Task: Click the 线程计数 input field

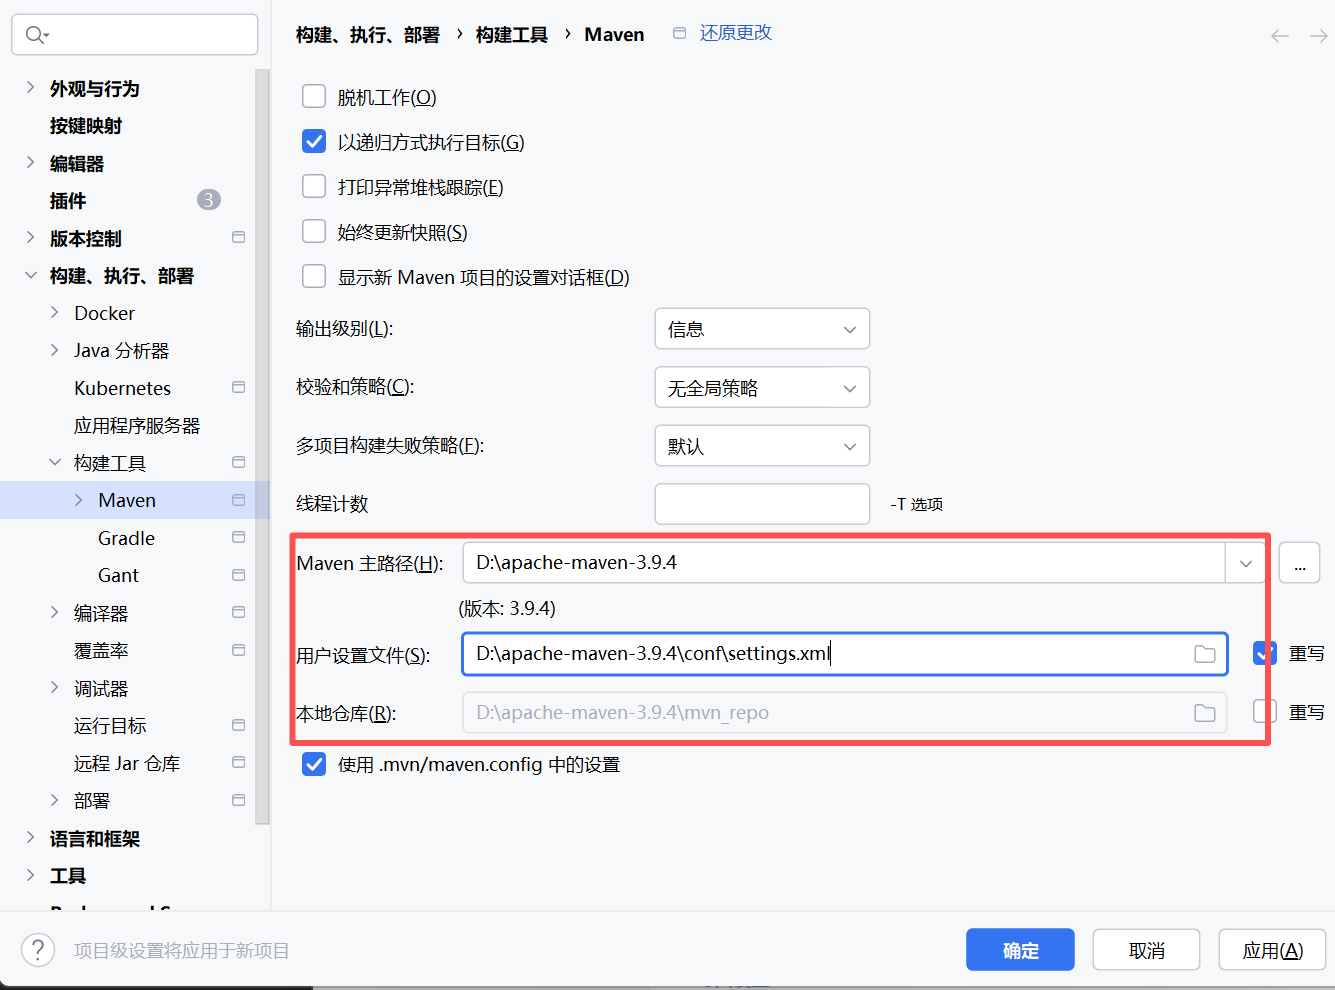Action: pyautogui.click(x=762, y=504)
